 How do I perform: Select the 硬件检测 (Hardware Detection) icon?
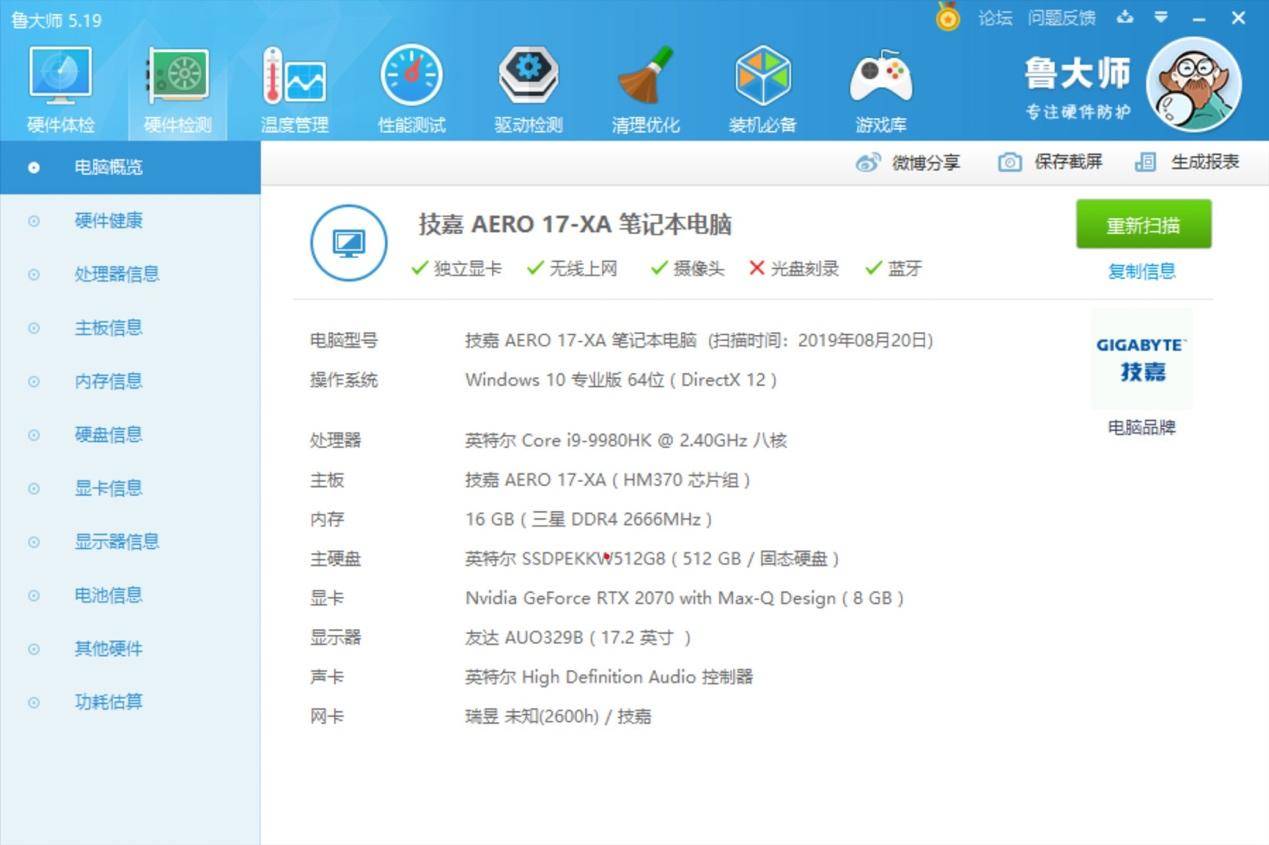[176, 85]
